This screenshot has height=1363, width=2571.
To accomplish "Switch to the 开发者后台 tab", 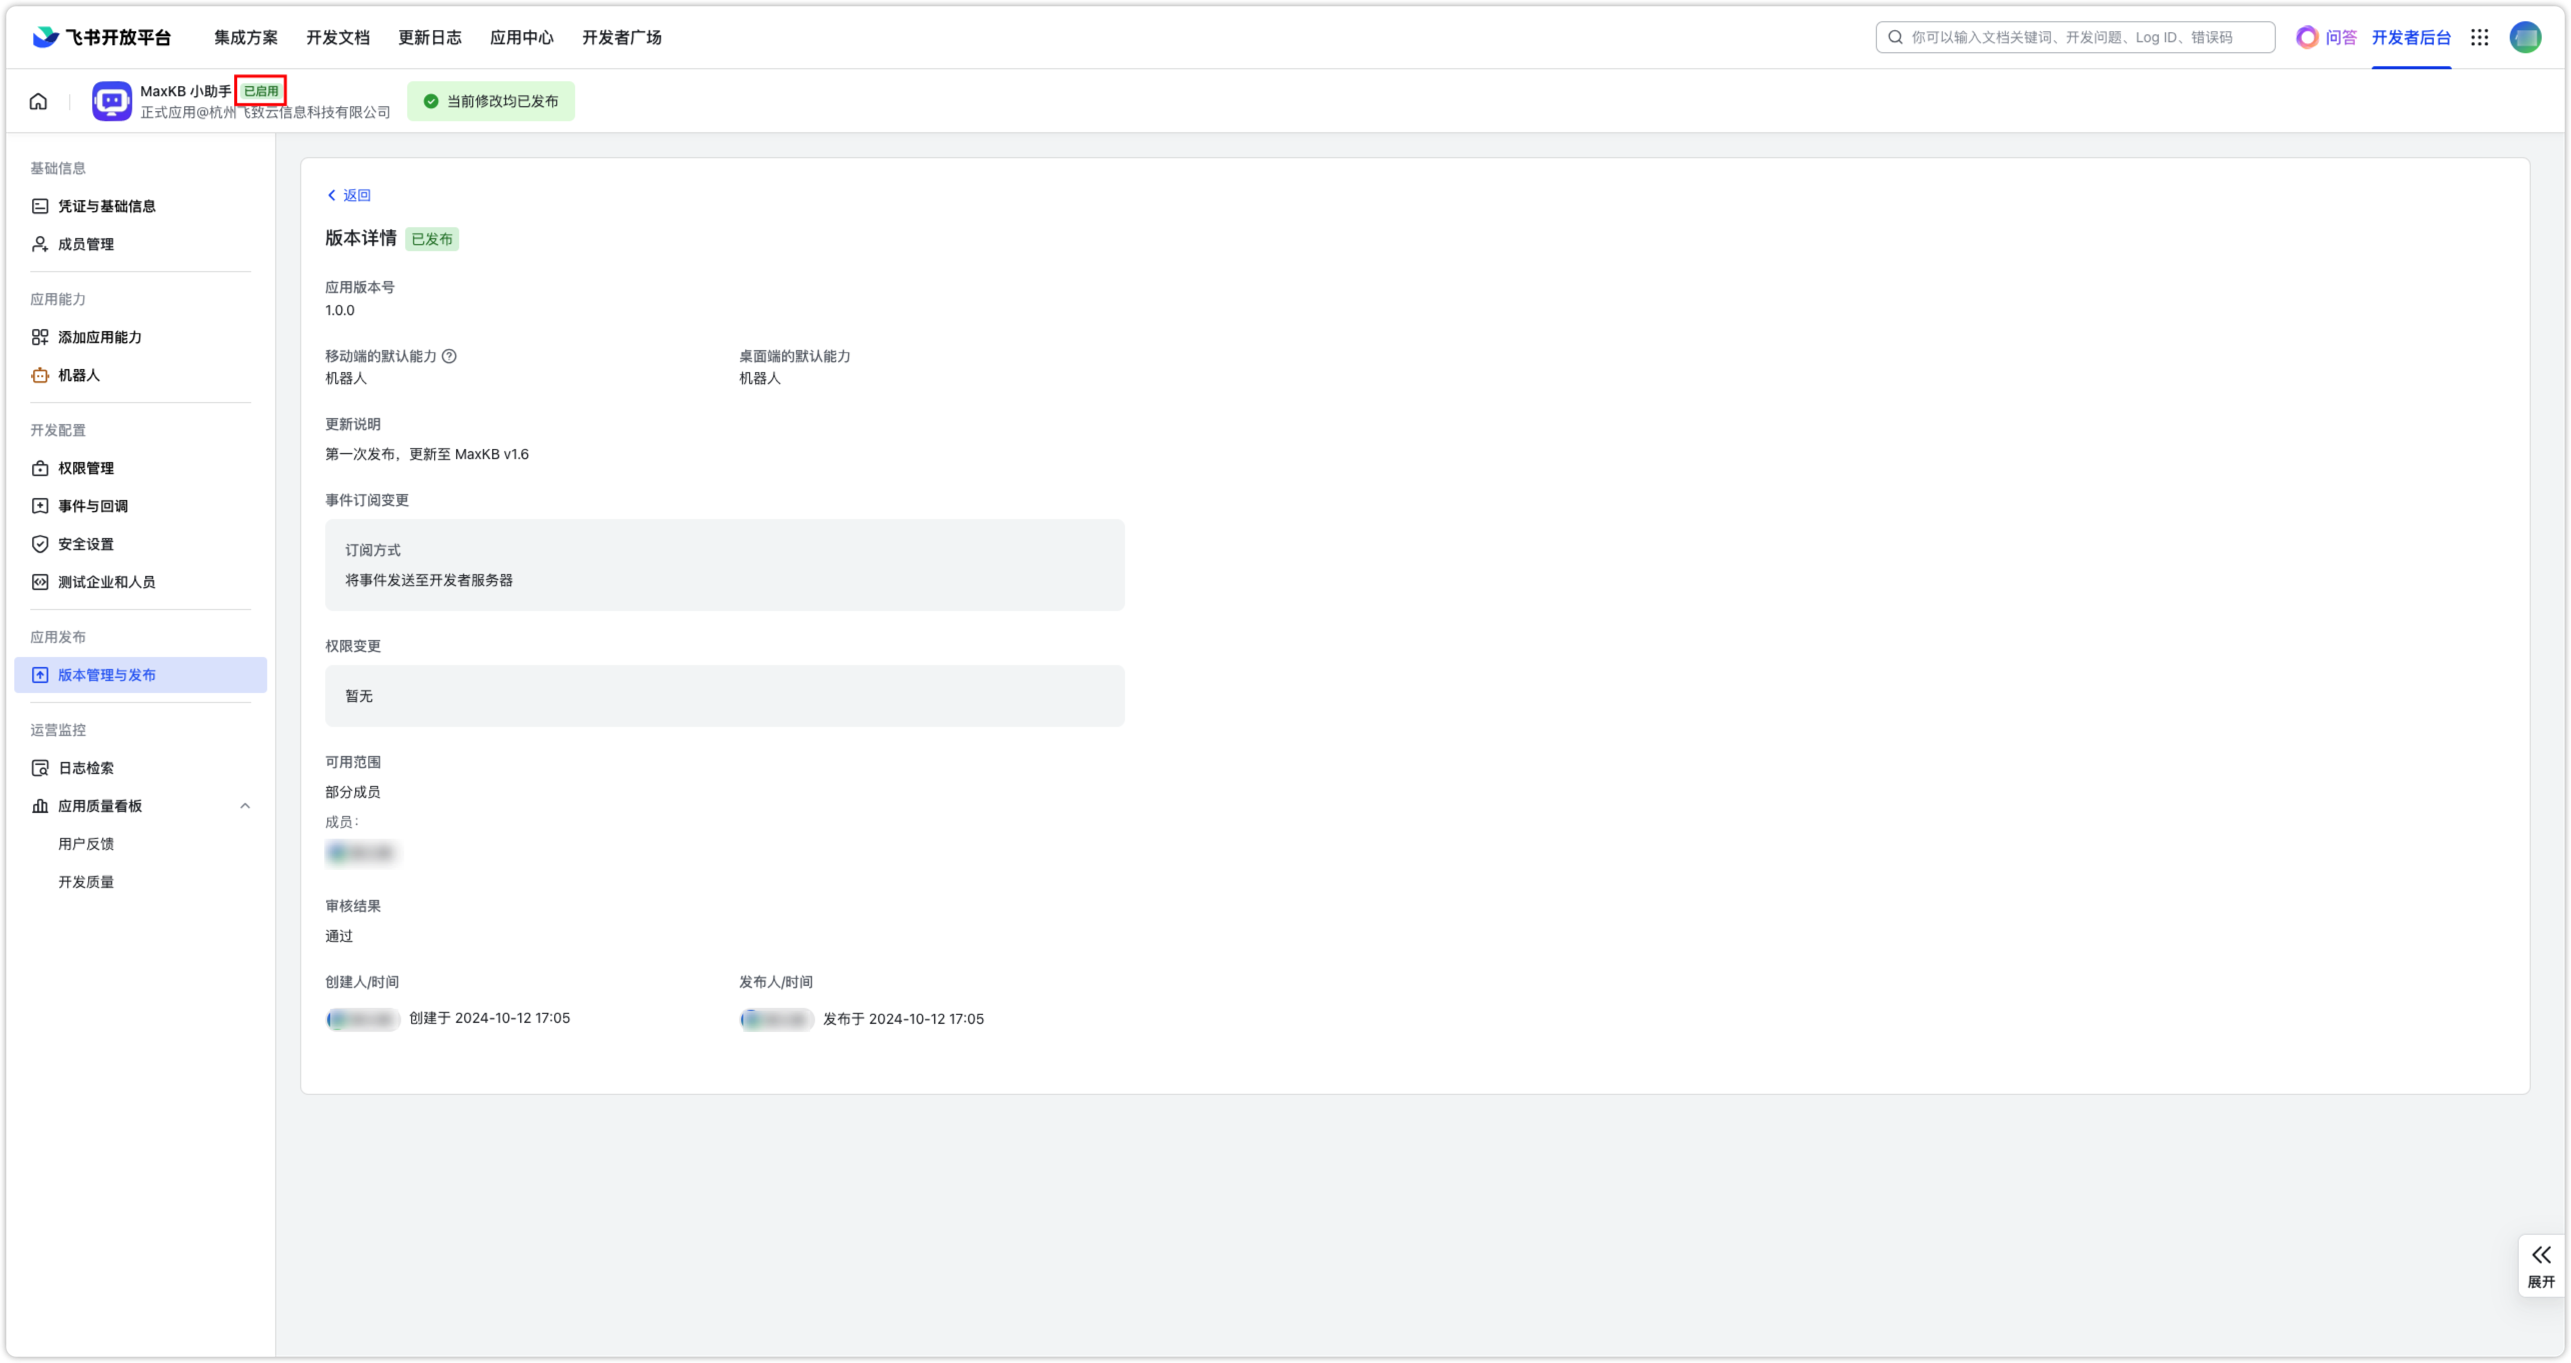I will (x=2410, y=37).
